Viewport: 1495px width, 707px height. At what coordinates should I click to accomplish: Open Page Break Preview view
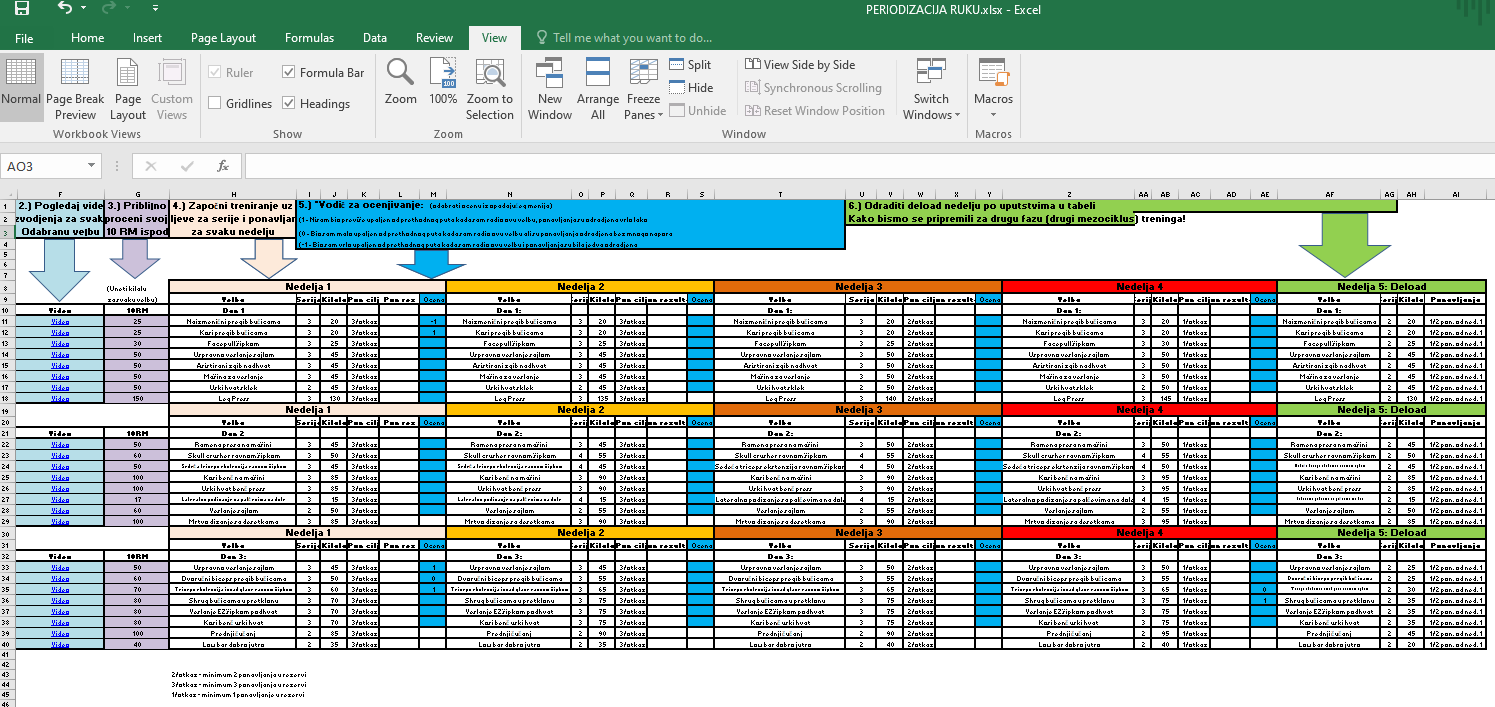(75, 90)
